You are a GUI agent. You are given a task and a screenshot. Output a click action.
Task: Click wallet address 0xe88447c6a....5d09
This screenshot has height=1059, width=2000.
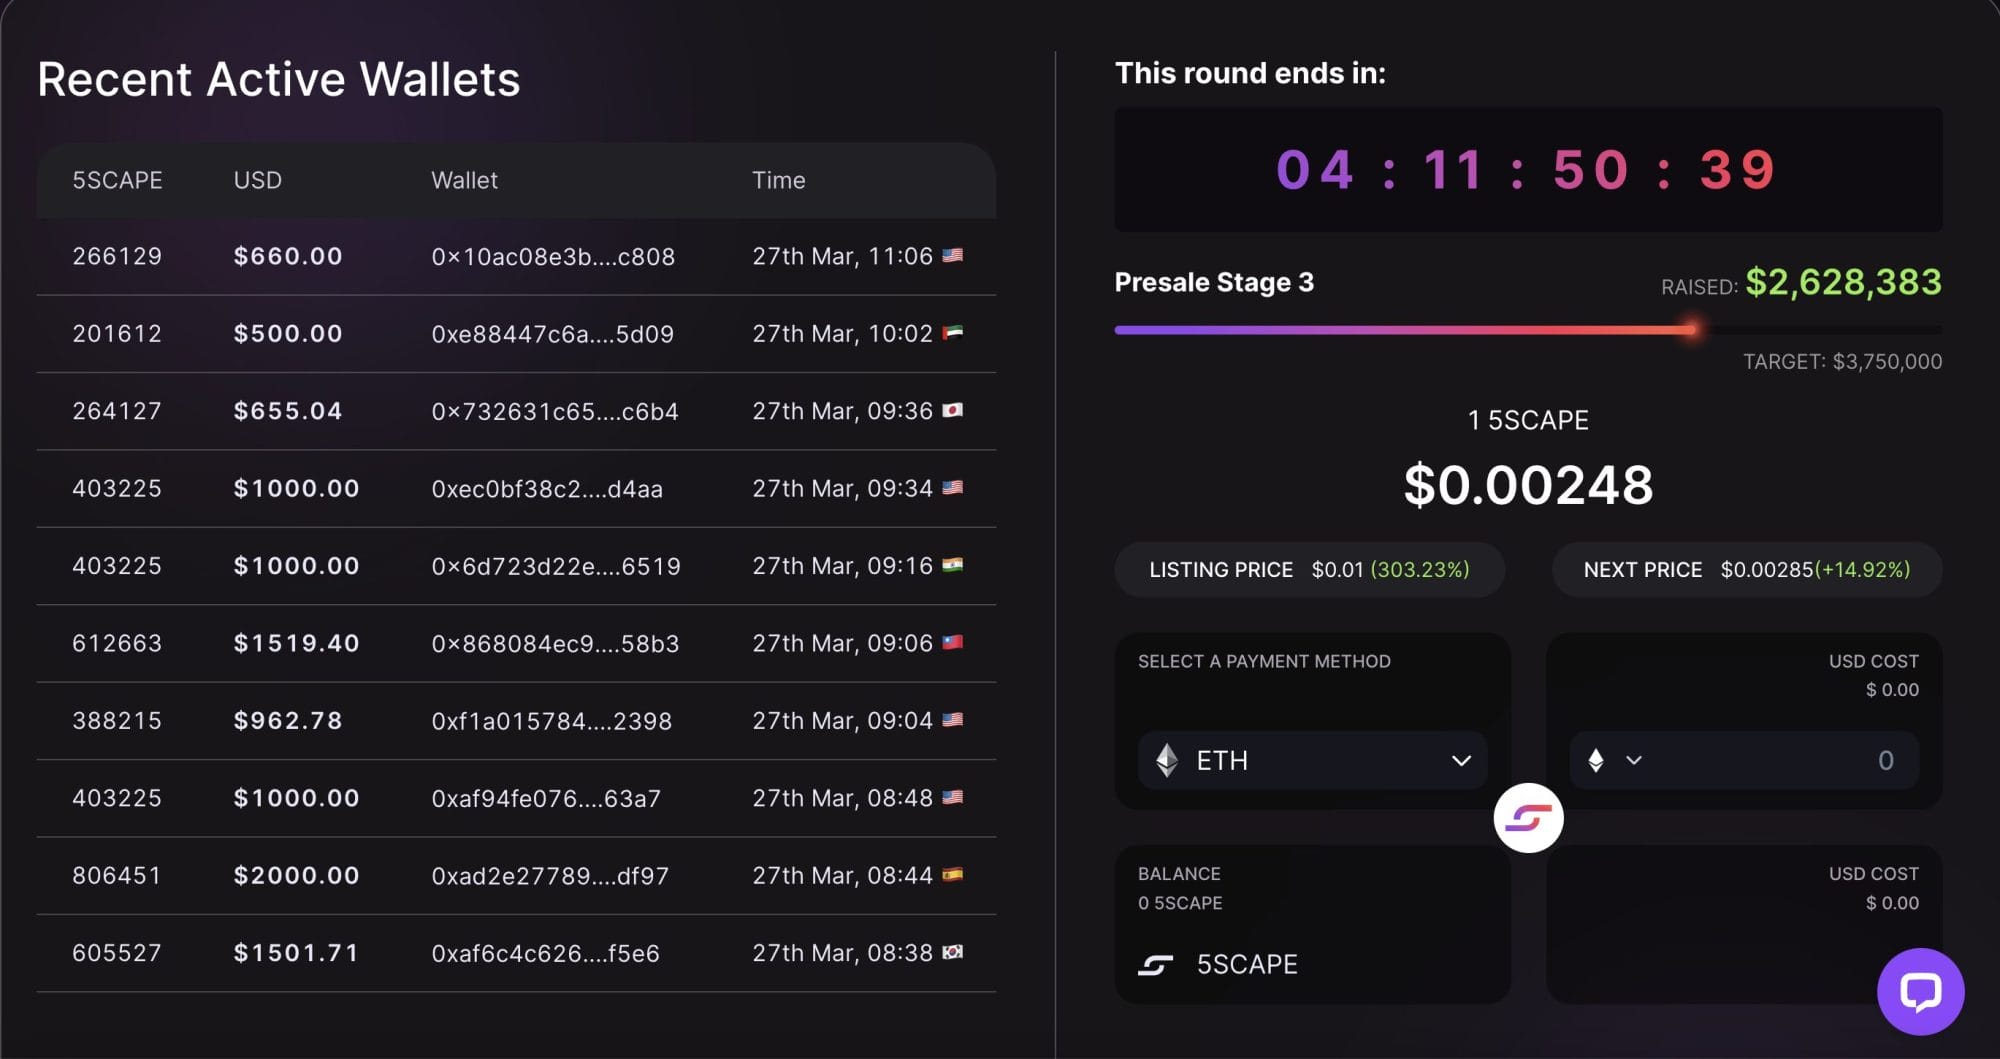coord(552,334)
